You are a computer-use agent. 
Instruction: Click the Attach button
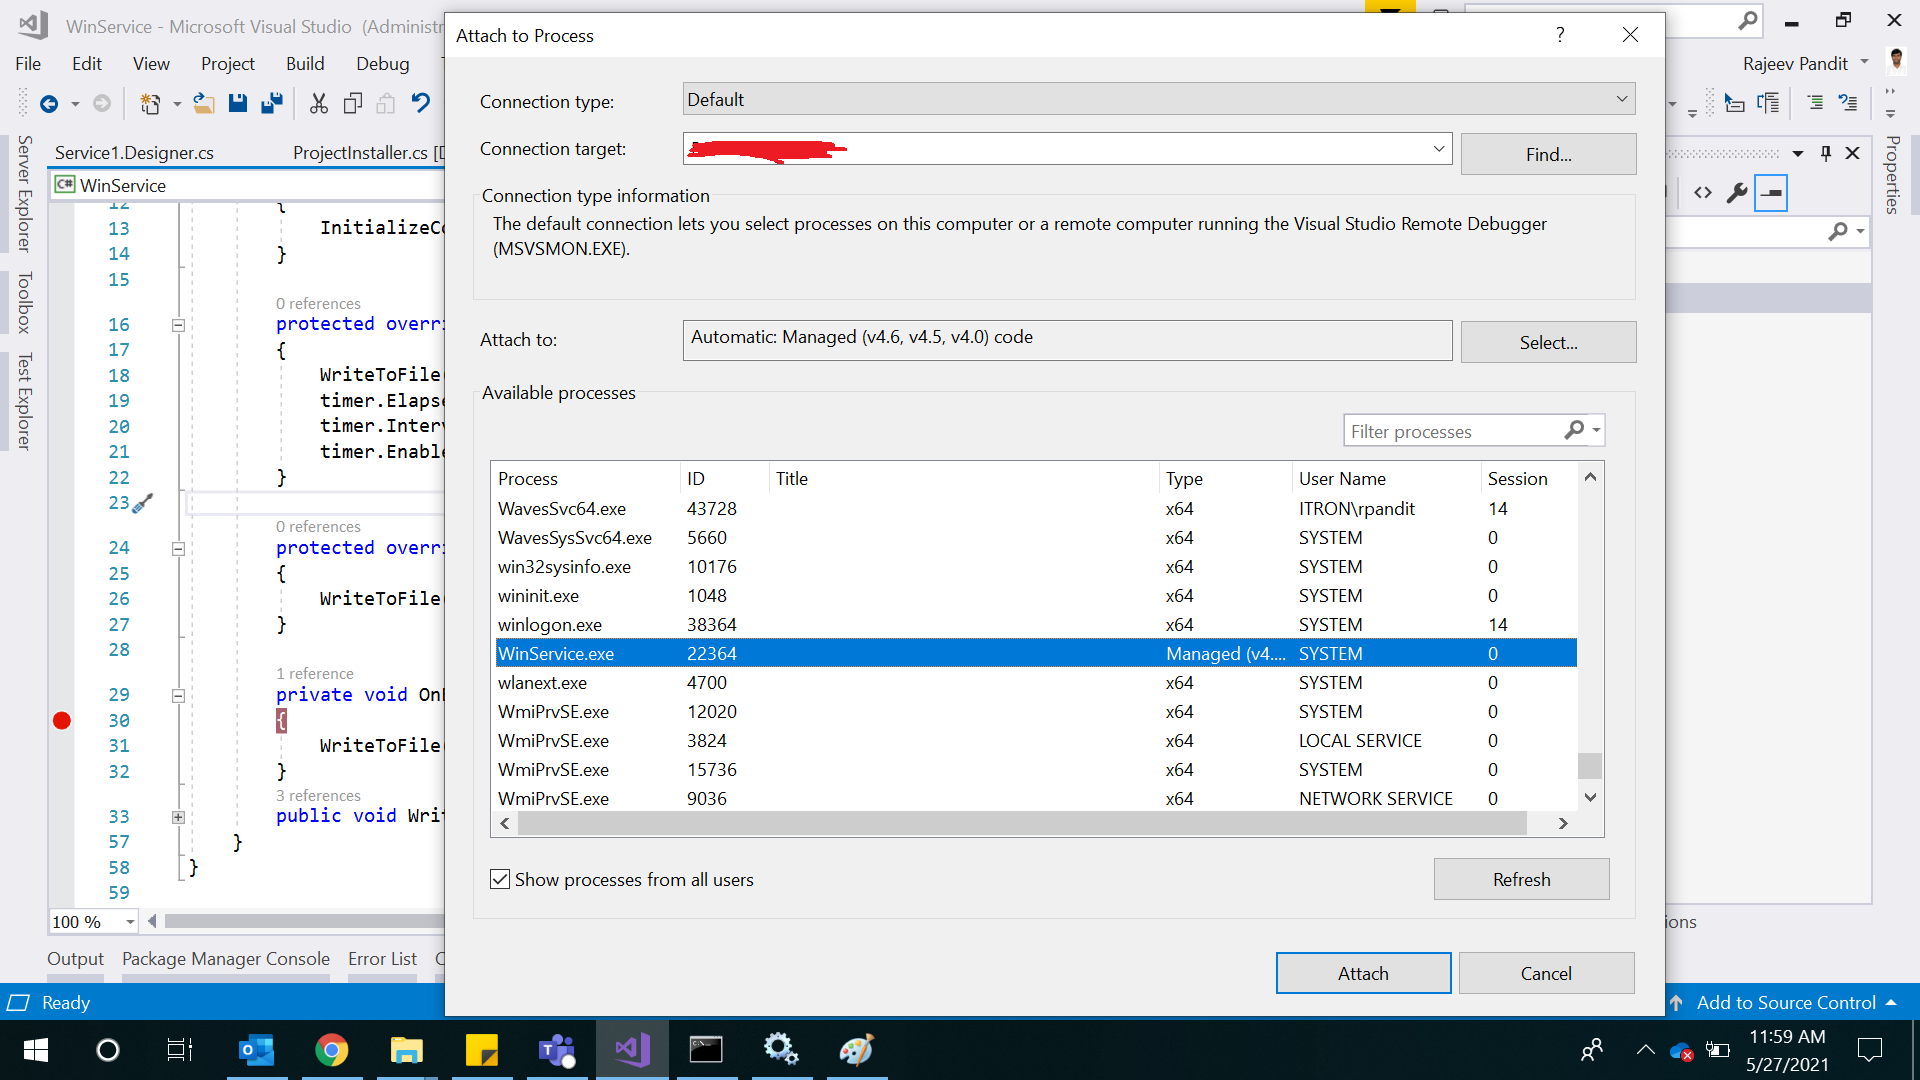pos(1362,972)
